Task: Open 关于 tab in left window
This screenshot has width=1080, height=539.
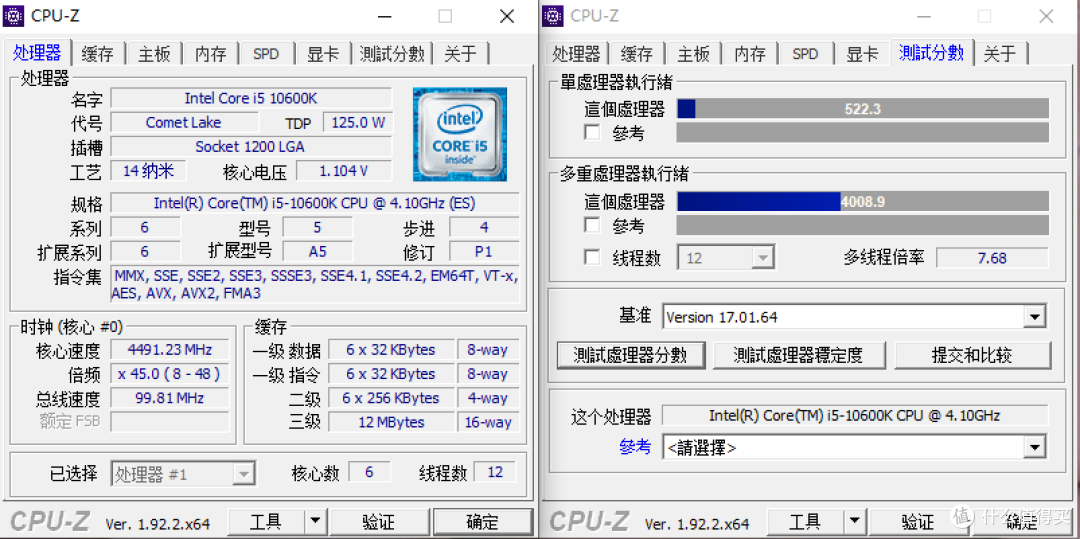Action: (461, 54)
